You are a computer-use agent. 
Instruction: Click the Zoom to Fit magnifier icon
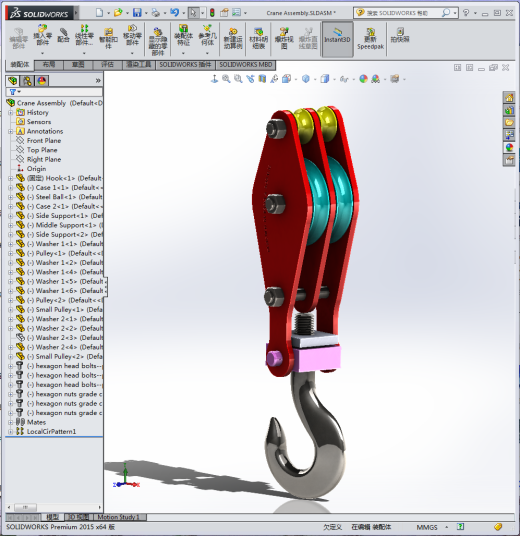tap(226, 79)
